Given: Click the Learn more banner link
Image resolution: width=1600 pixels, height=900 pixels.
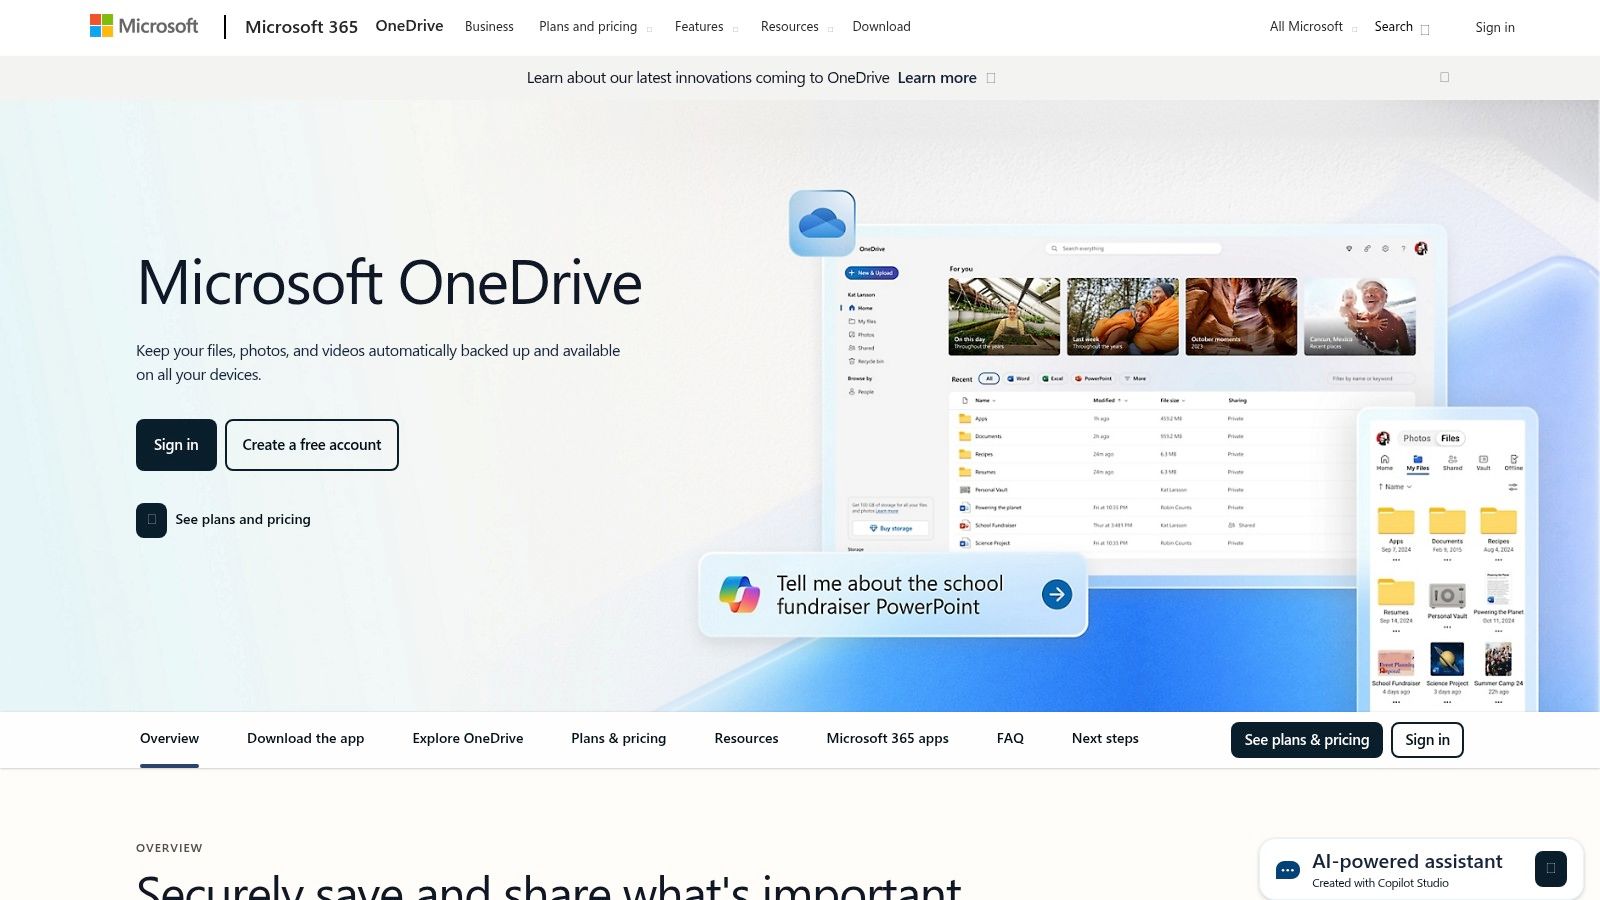Looking at the screenshot, I should tap(937, 78).
